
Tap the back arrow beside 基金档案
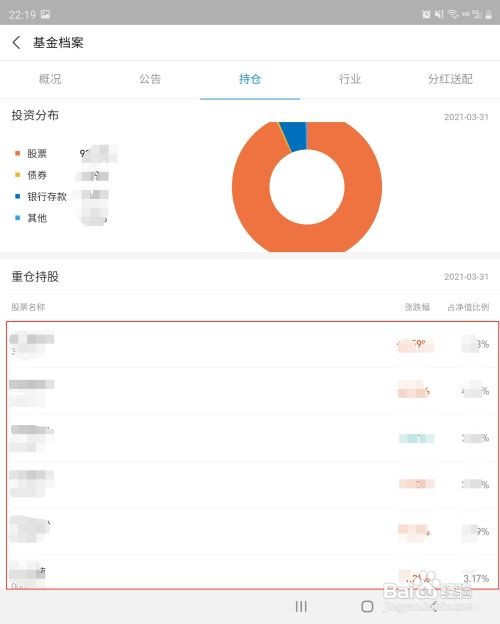click(16, 42)
